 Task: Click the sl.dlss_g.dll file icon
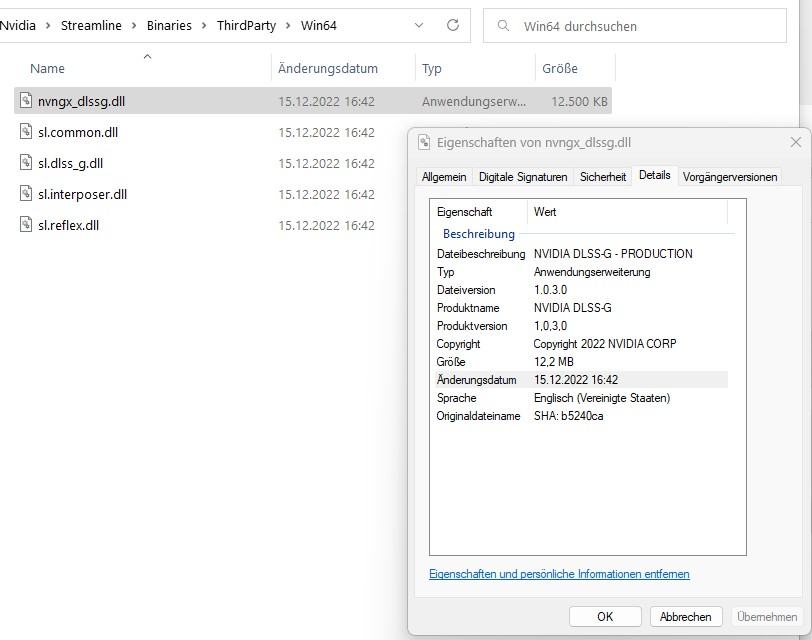pyautogui.click(x=26, y=162)
